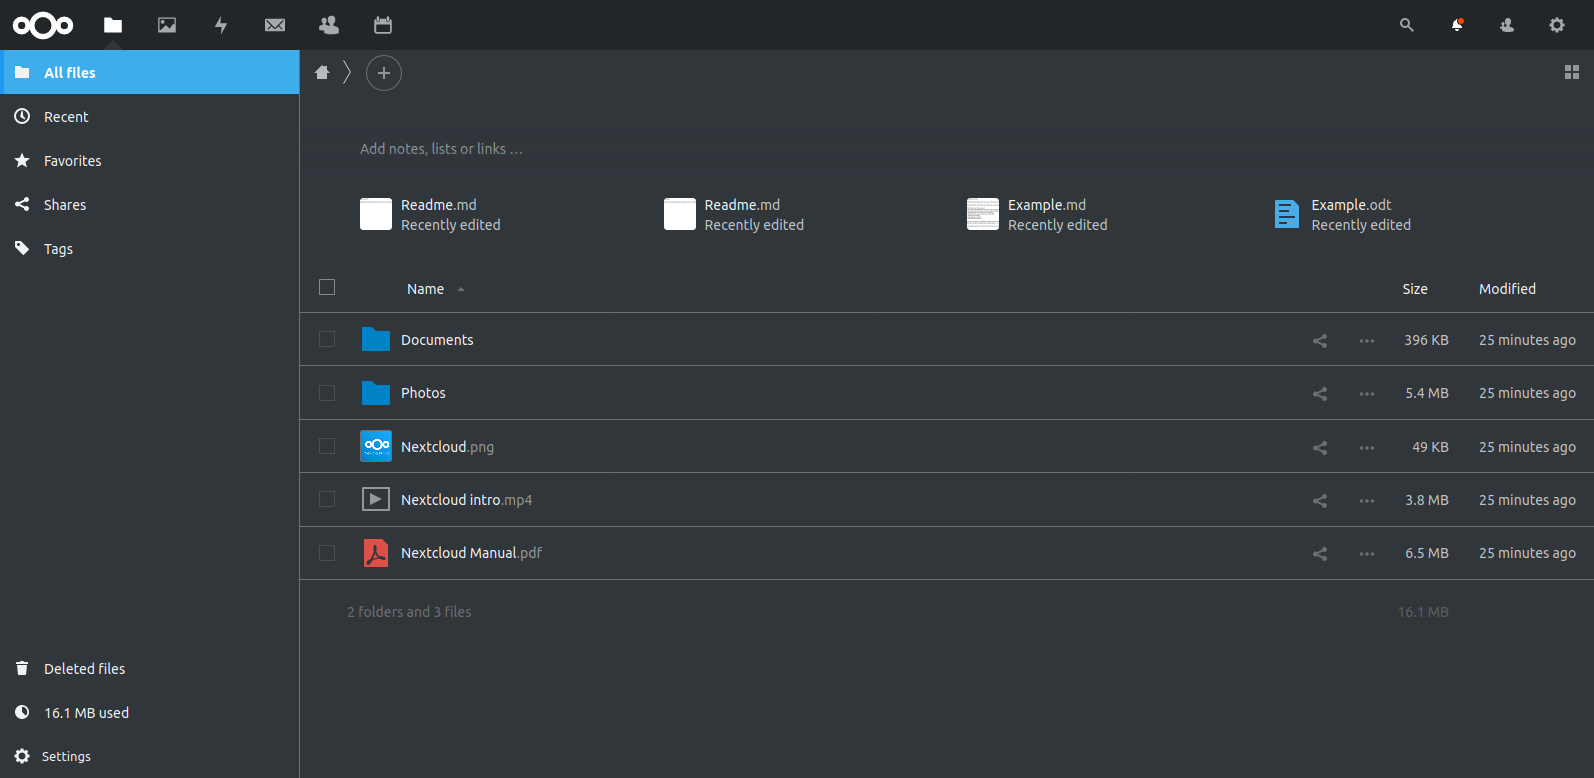Select All files in sidebar

coord(150,72)
